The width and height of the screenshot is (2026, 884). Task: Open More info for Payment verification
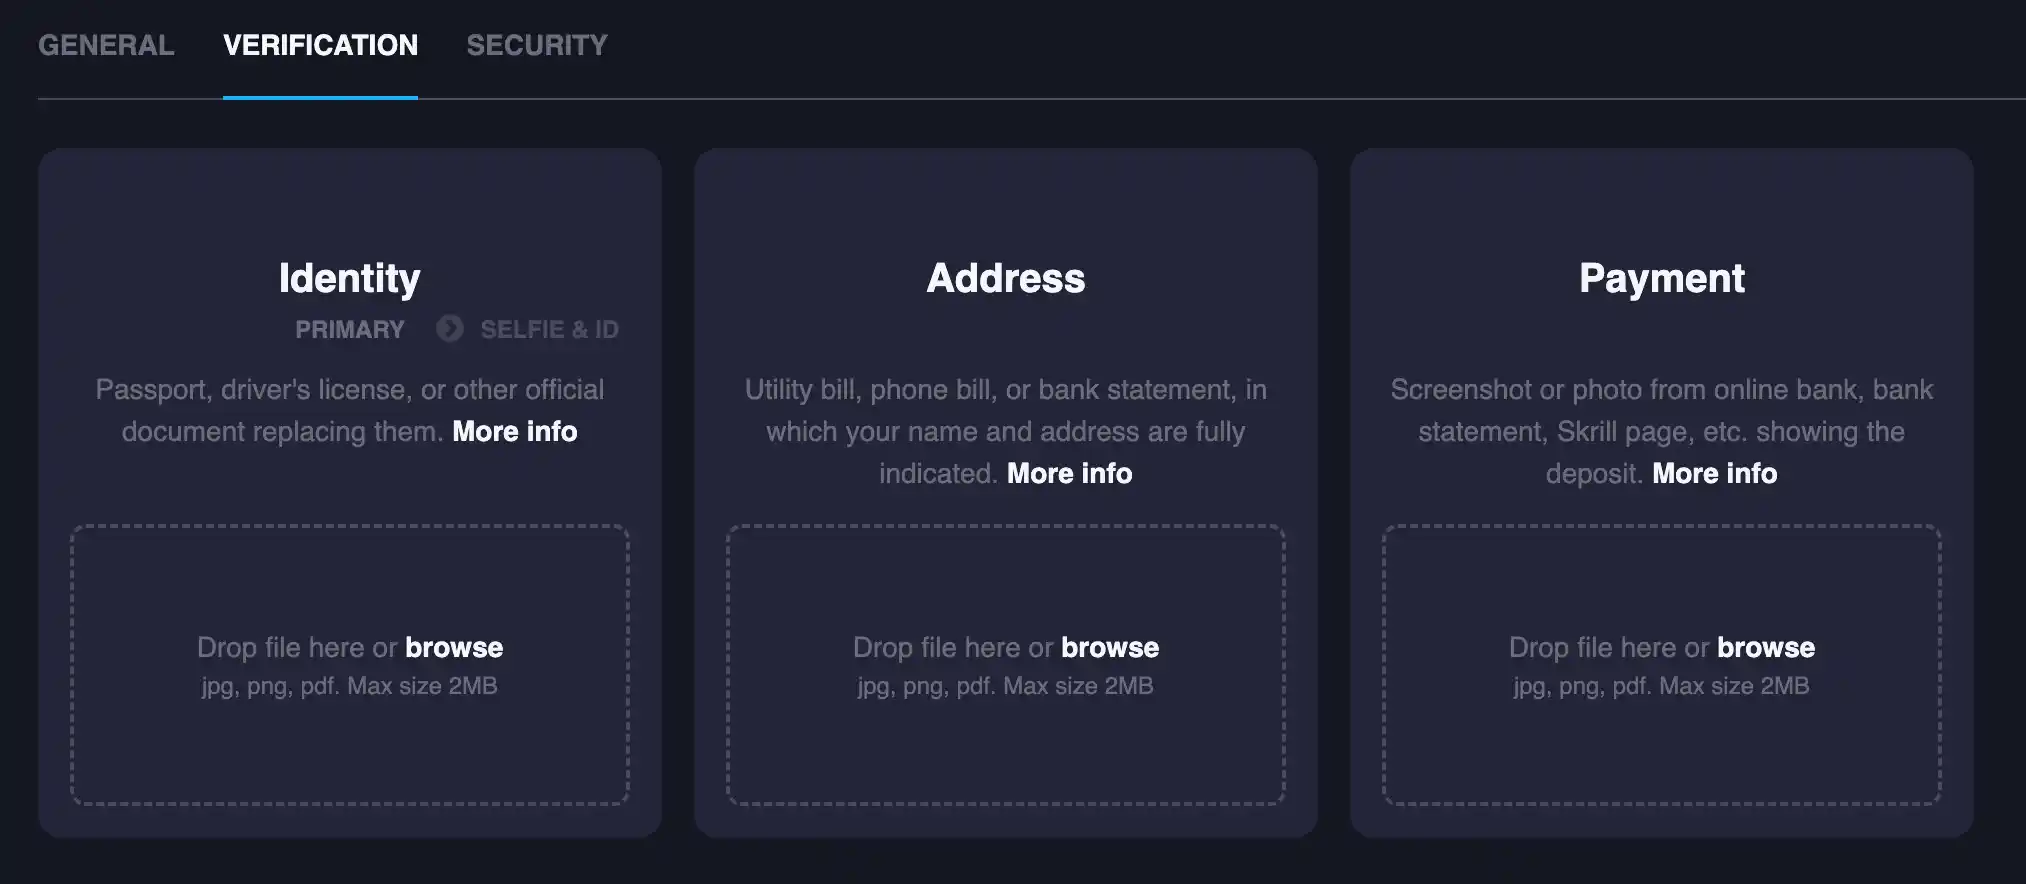pos(1714,473)
